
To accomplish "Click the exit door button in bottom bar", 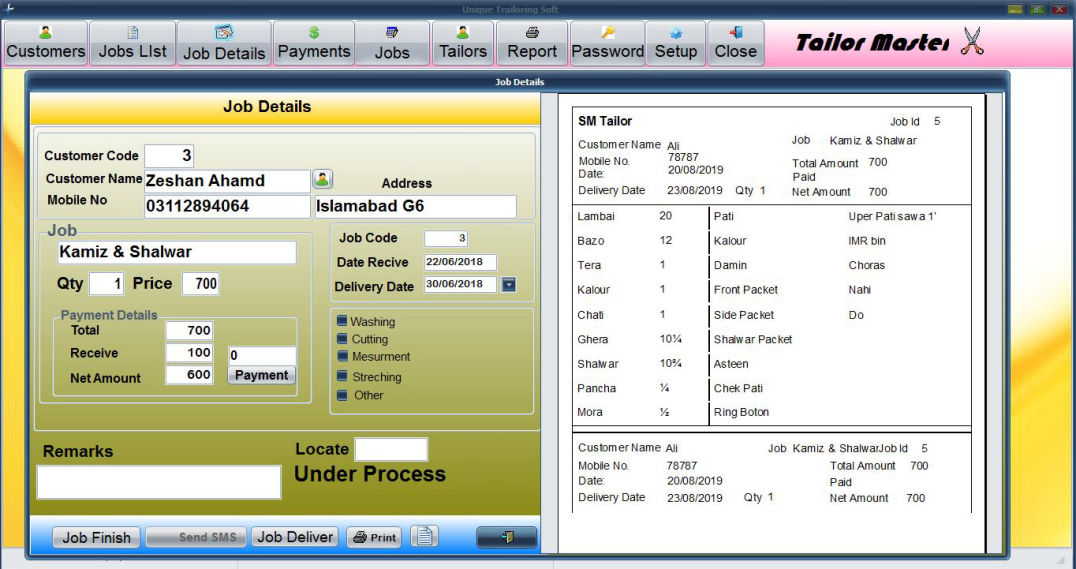I will [506, 537].
